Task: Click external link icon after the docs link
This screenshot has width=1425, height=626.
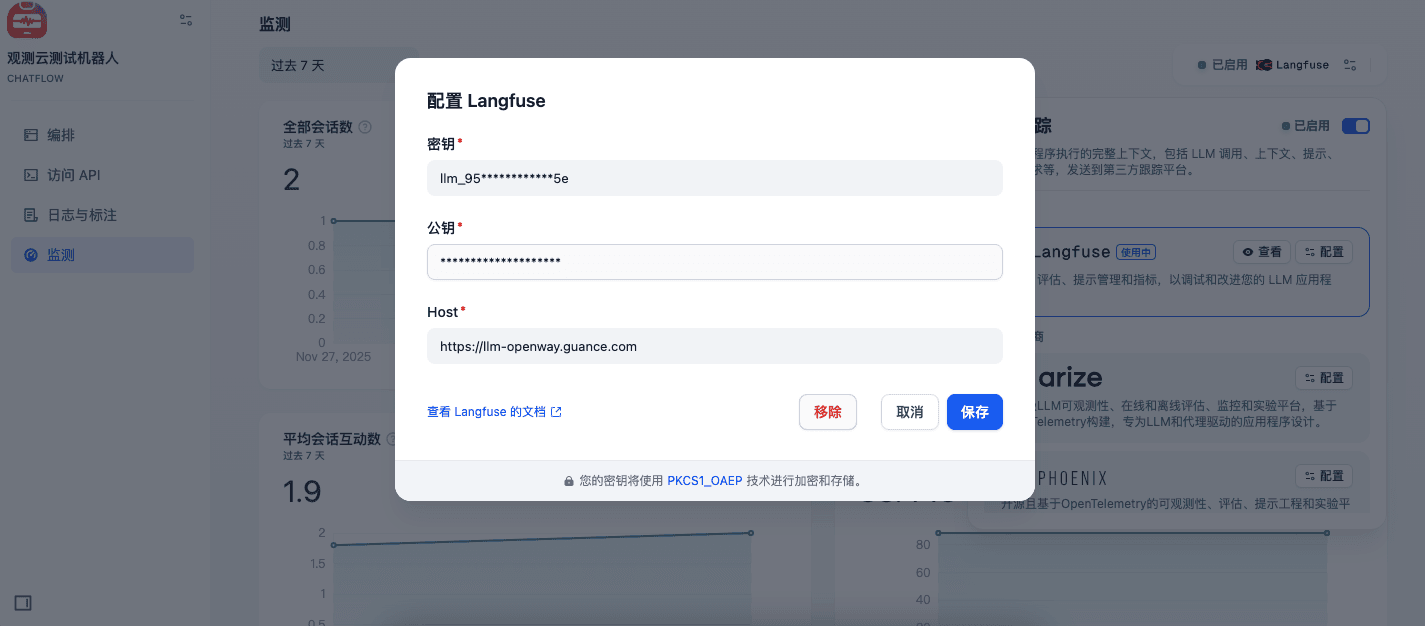Action: tap(557, 412)
